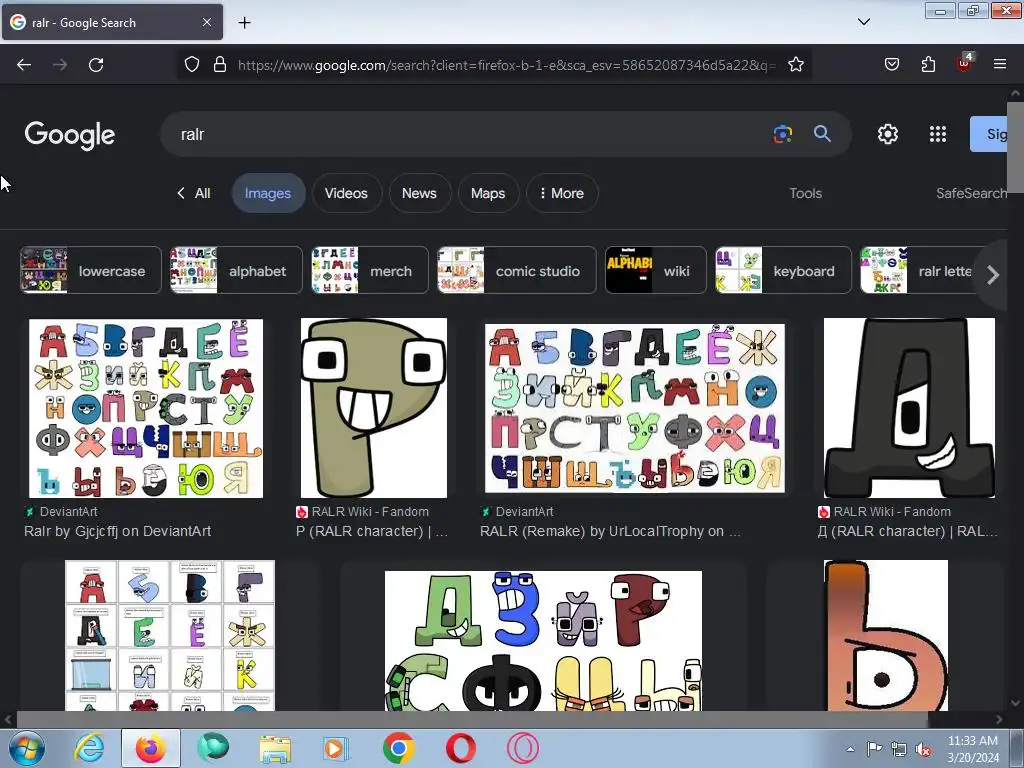Click the horizontal page scrollbar
This screenshot has height=768, width=1024.
[x=472, y=719]
